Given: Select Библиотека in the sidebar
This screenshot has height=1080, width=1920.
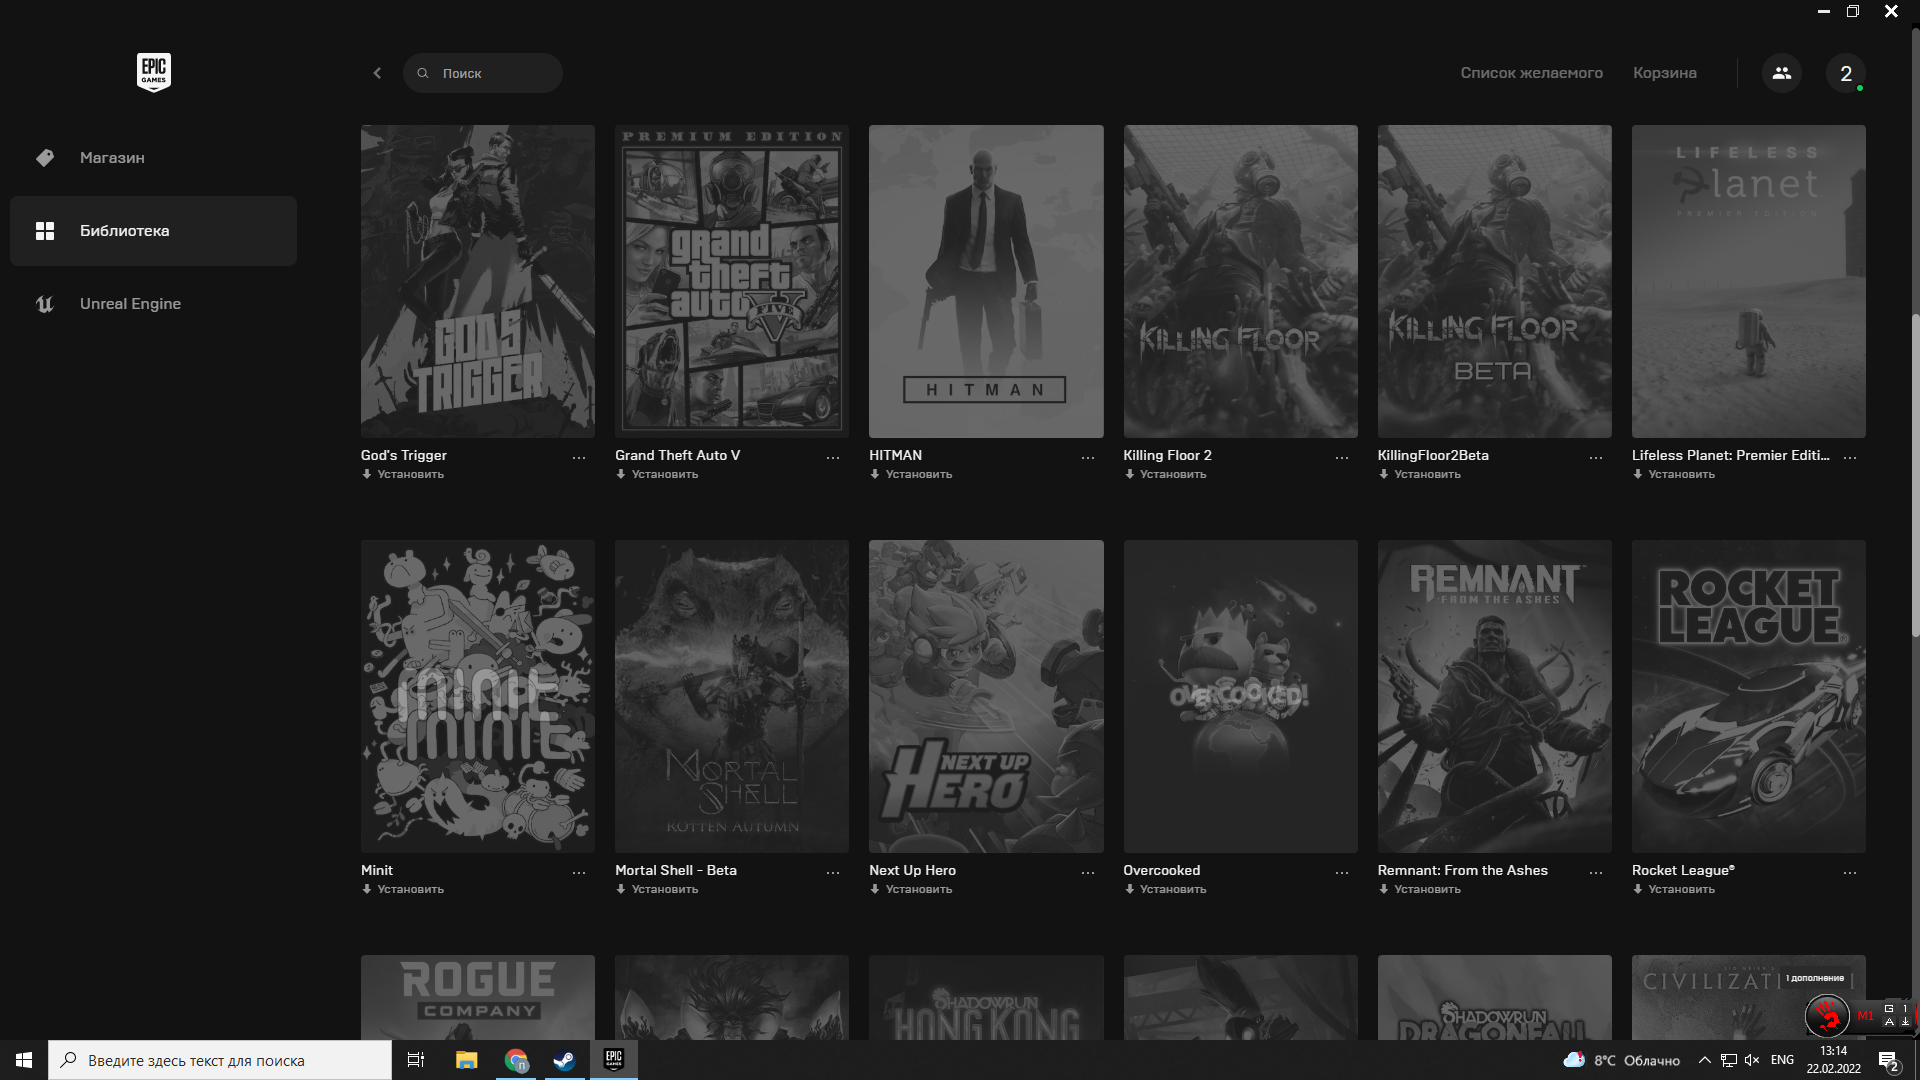Looking at the screenshot, I should coord(153,231).
